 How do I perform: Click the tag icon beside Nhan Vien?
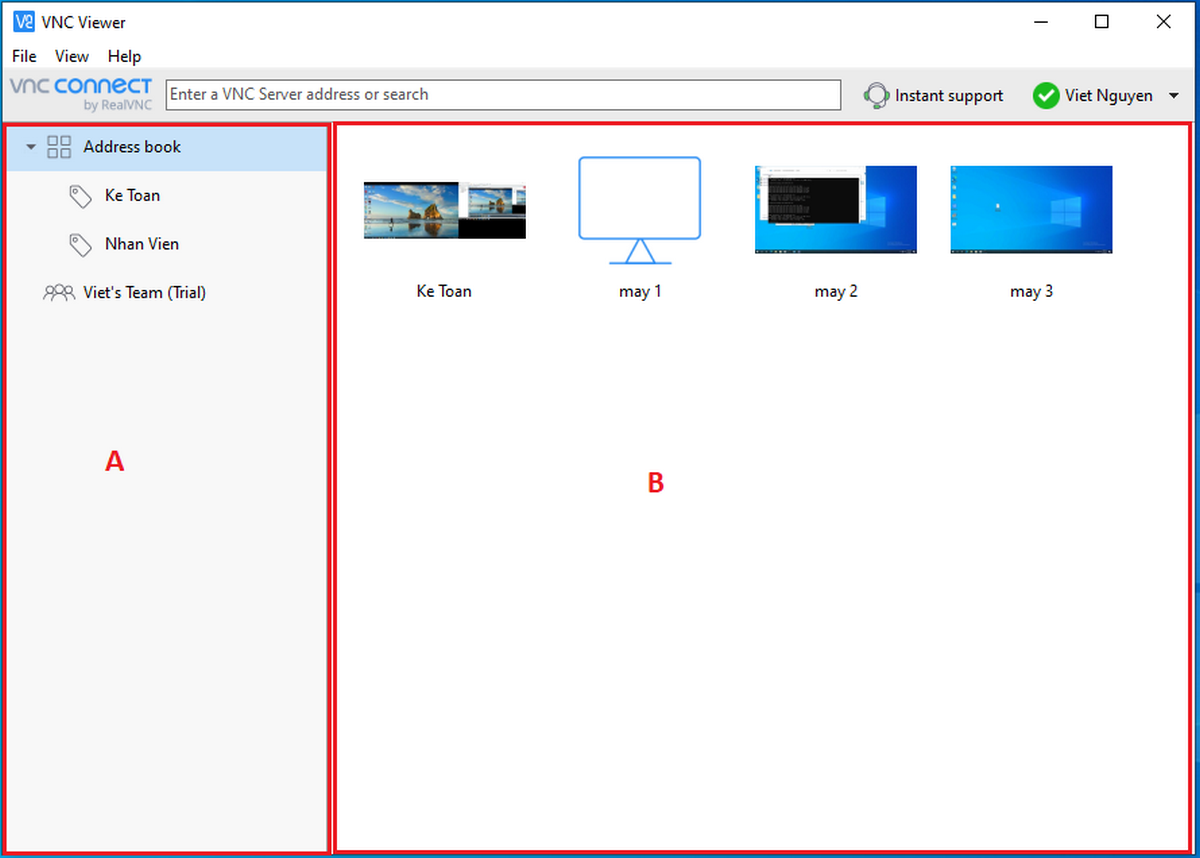tap(81, 244)
